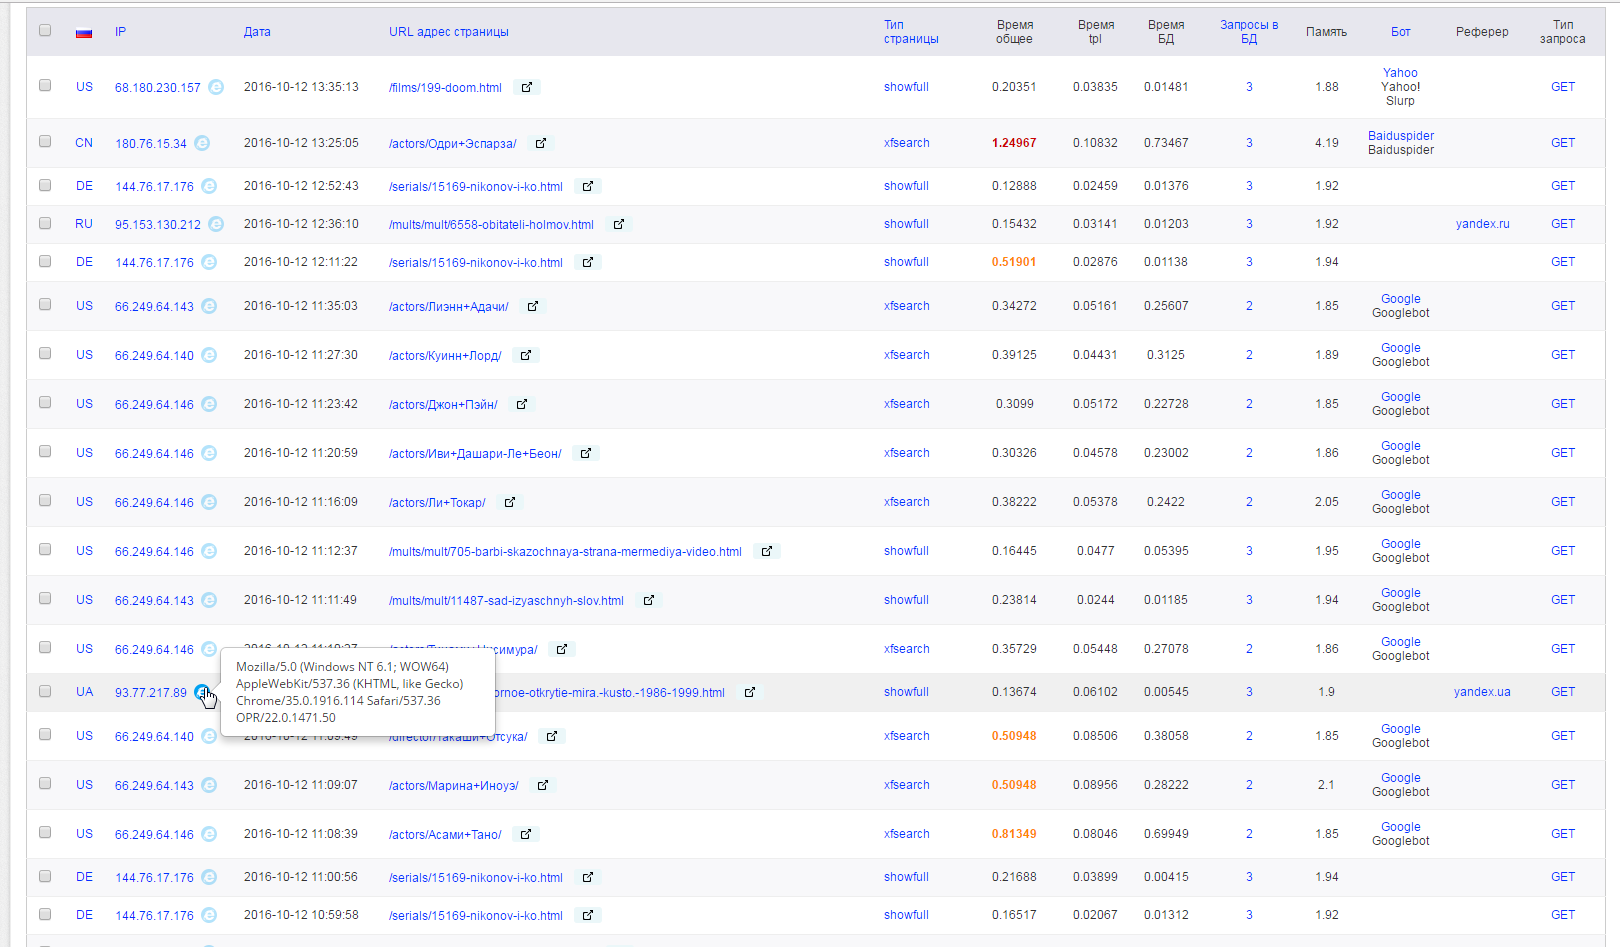Select checkbox of UA 93.77.217.89 row

click(45, 691)
